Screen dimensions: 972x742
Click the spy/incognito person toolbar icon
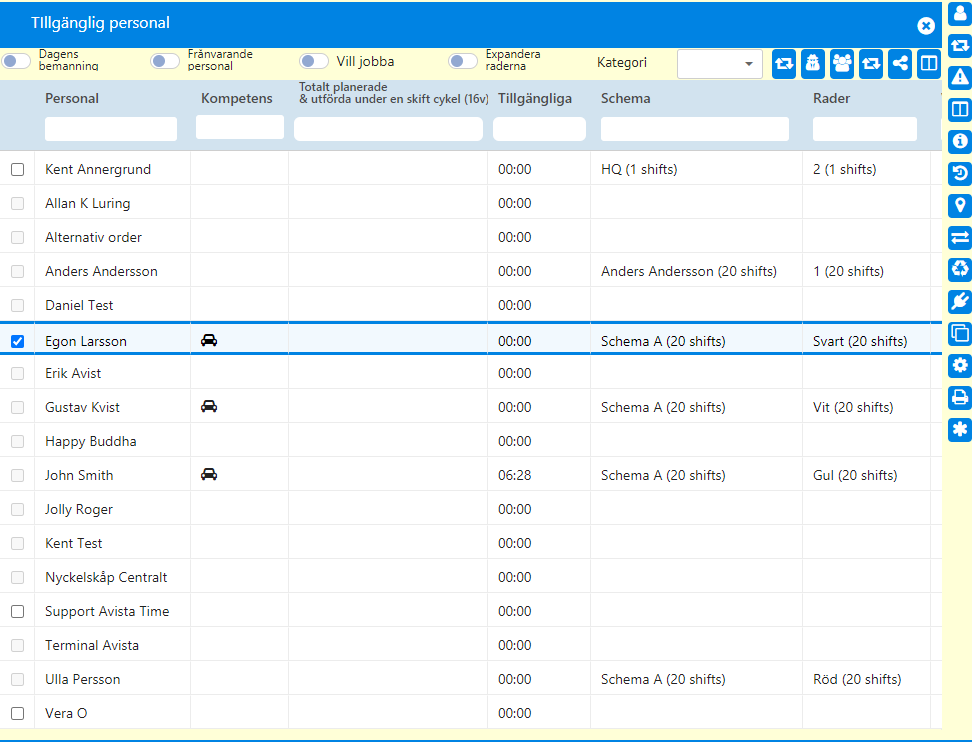[x=813, y=63]
